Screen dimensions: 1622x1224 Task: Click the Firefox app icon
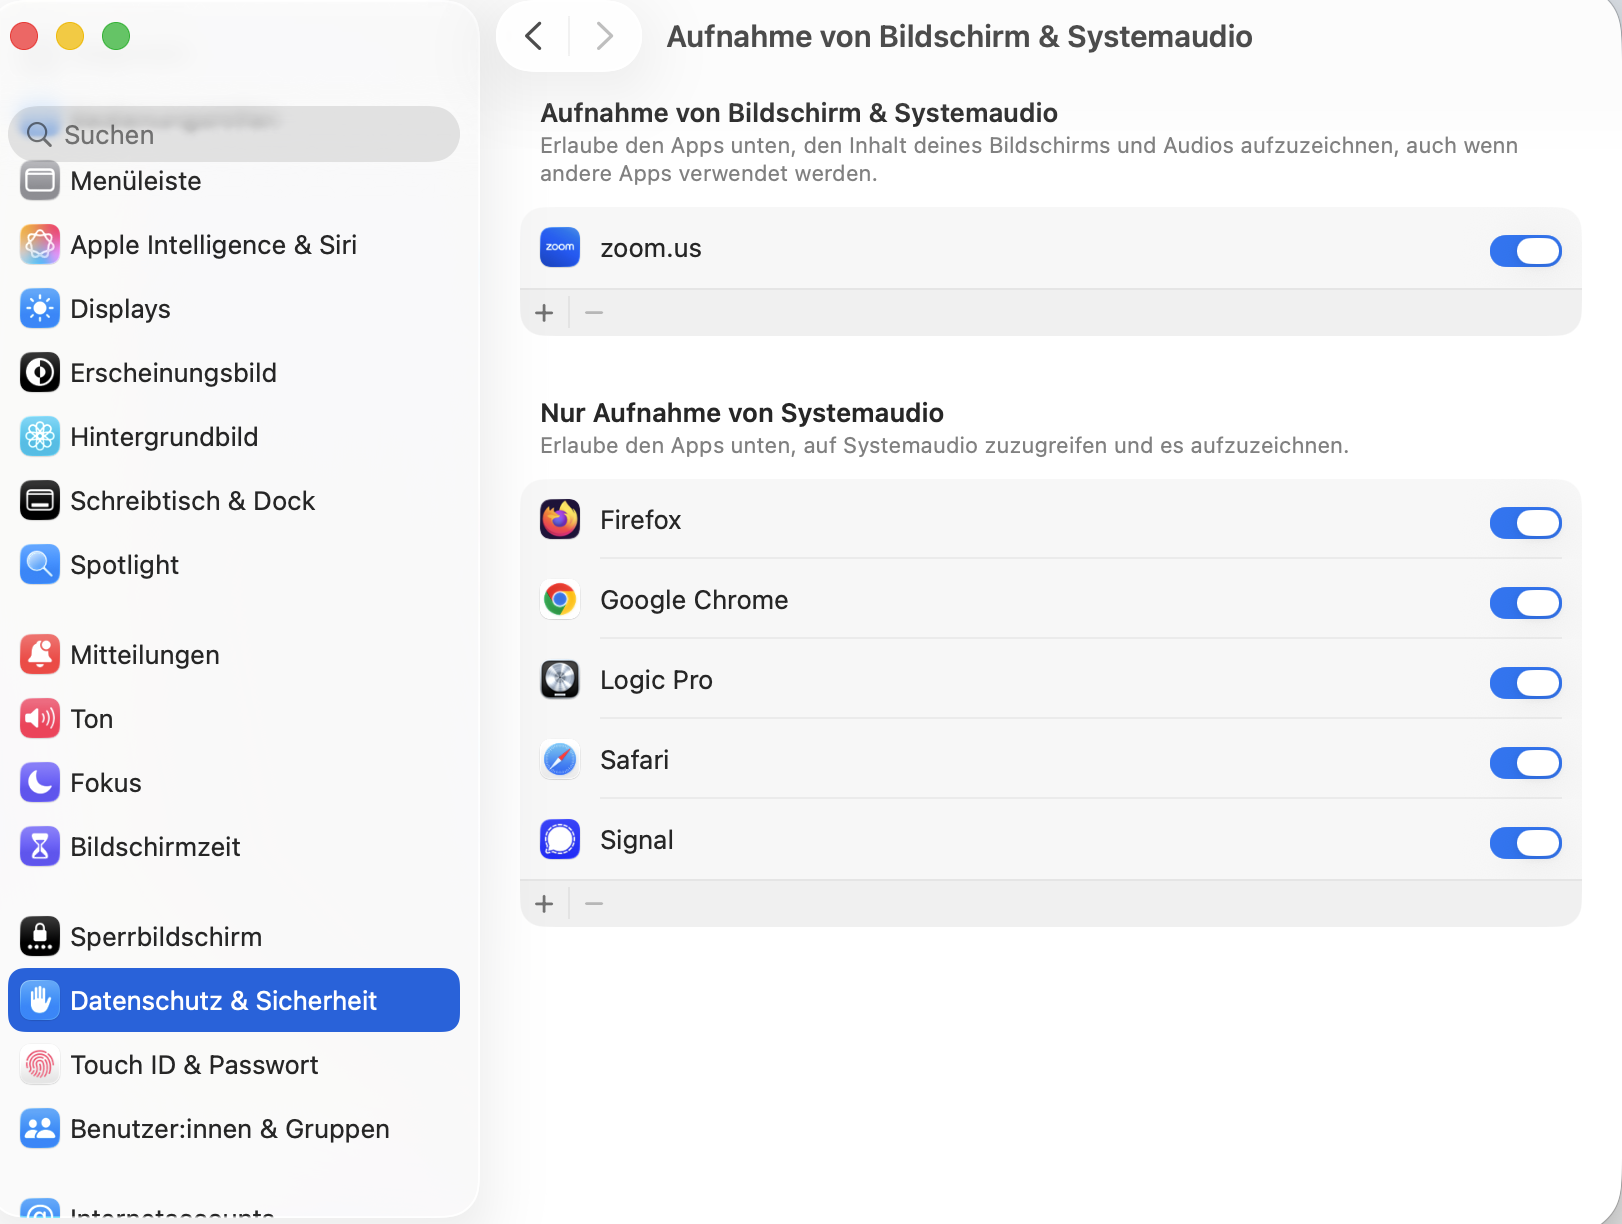tap(560, 520)
